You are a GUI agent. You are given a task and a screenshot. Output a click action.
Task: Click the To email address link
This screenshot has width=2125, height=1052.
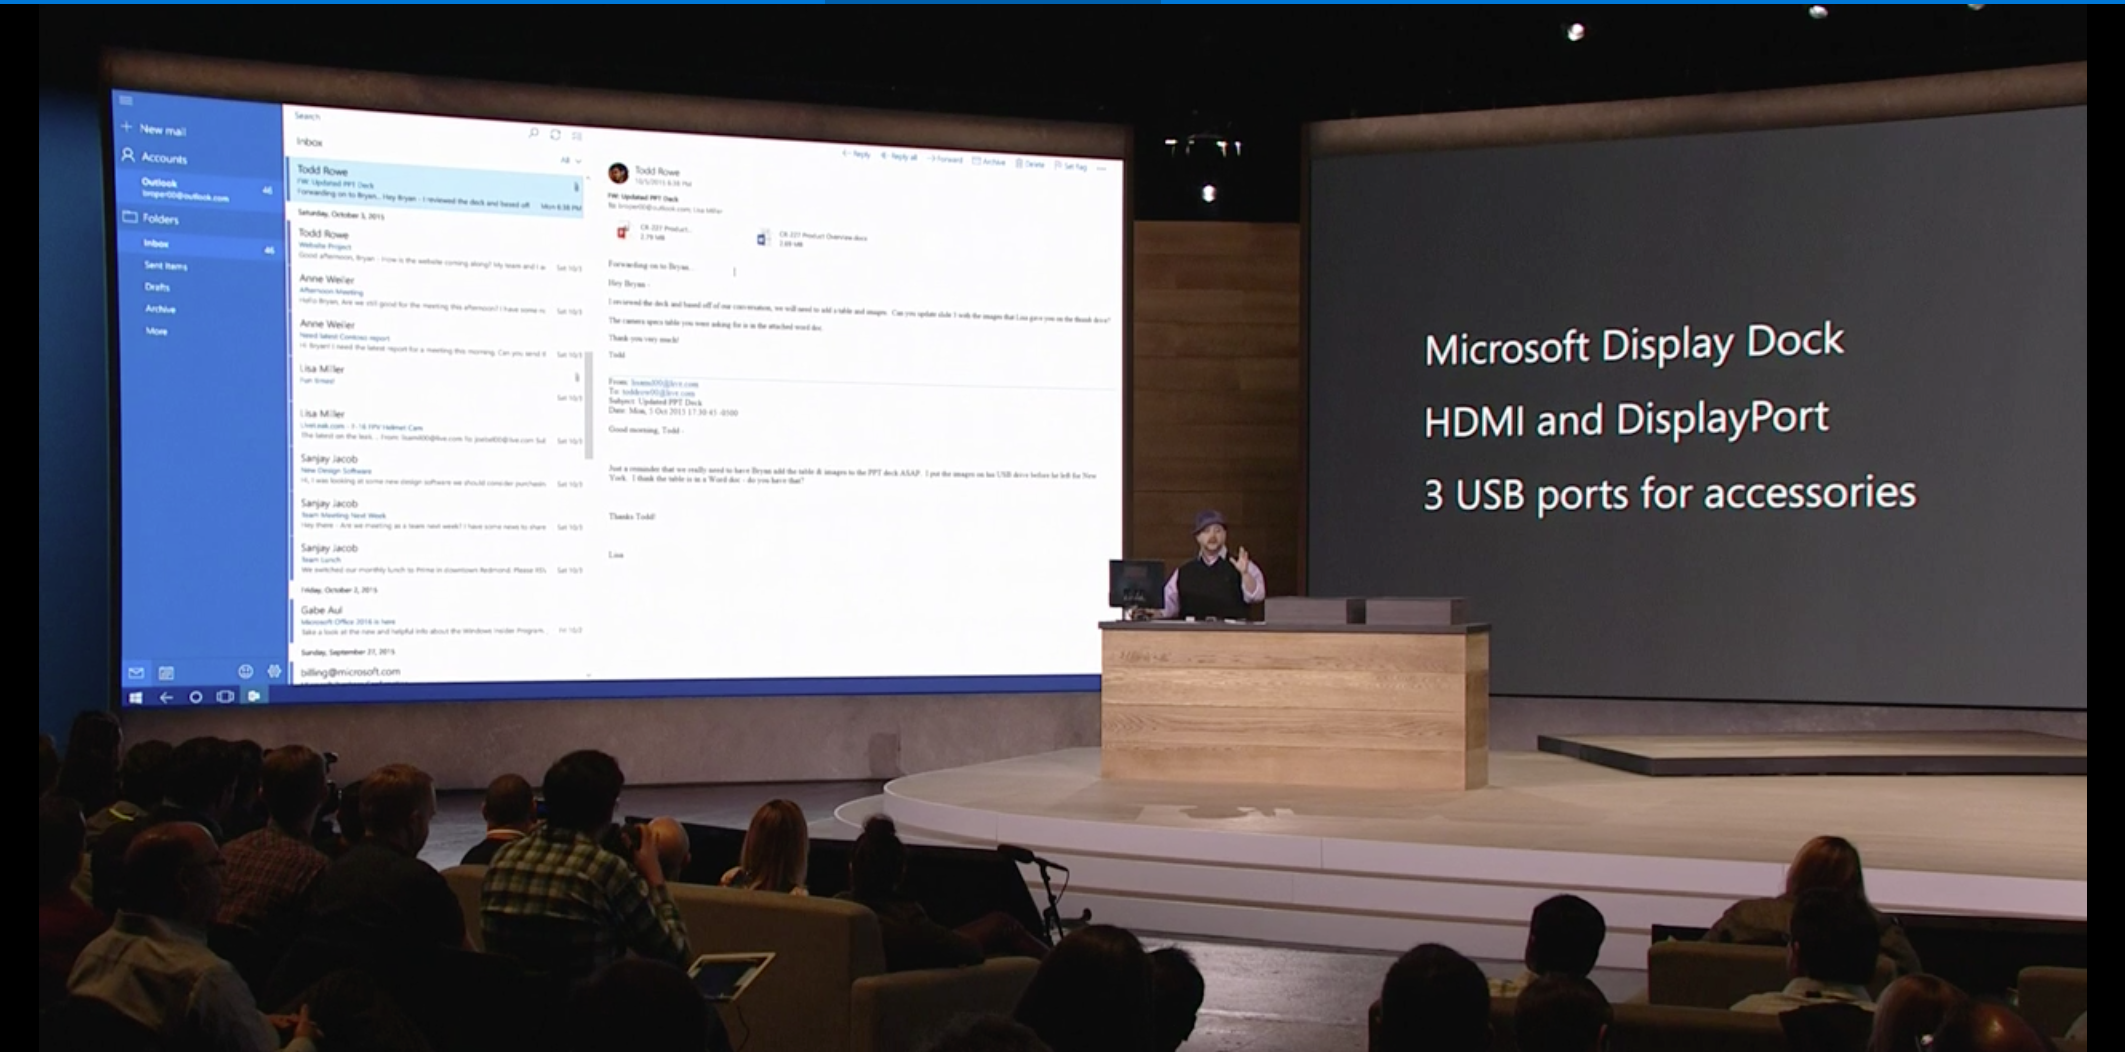(x=658, y=393)
